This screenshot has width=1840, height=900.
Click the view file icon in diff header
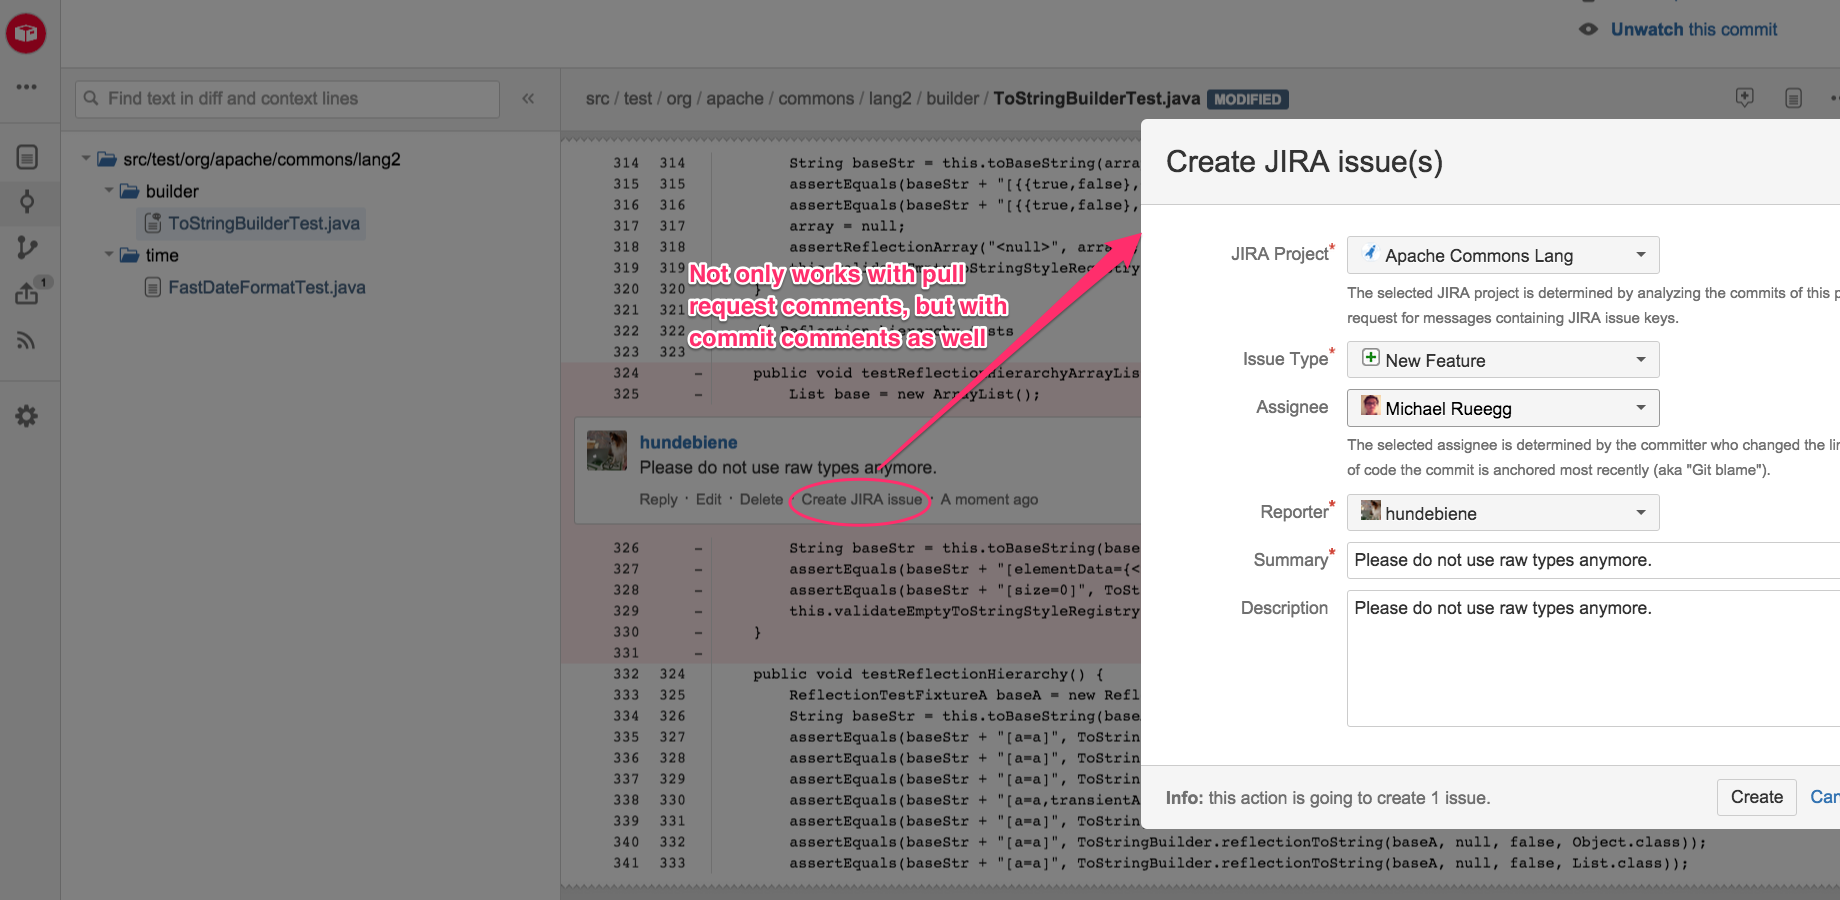click(1794, 98)
